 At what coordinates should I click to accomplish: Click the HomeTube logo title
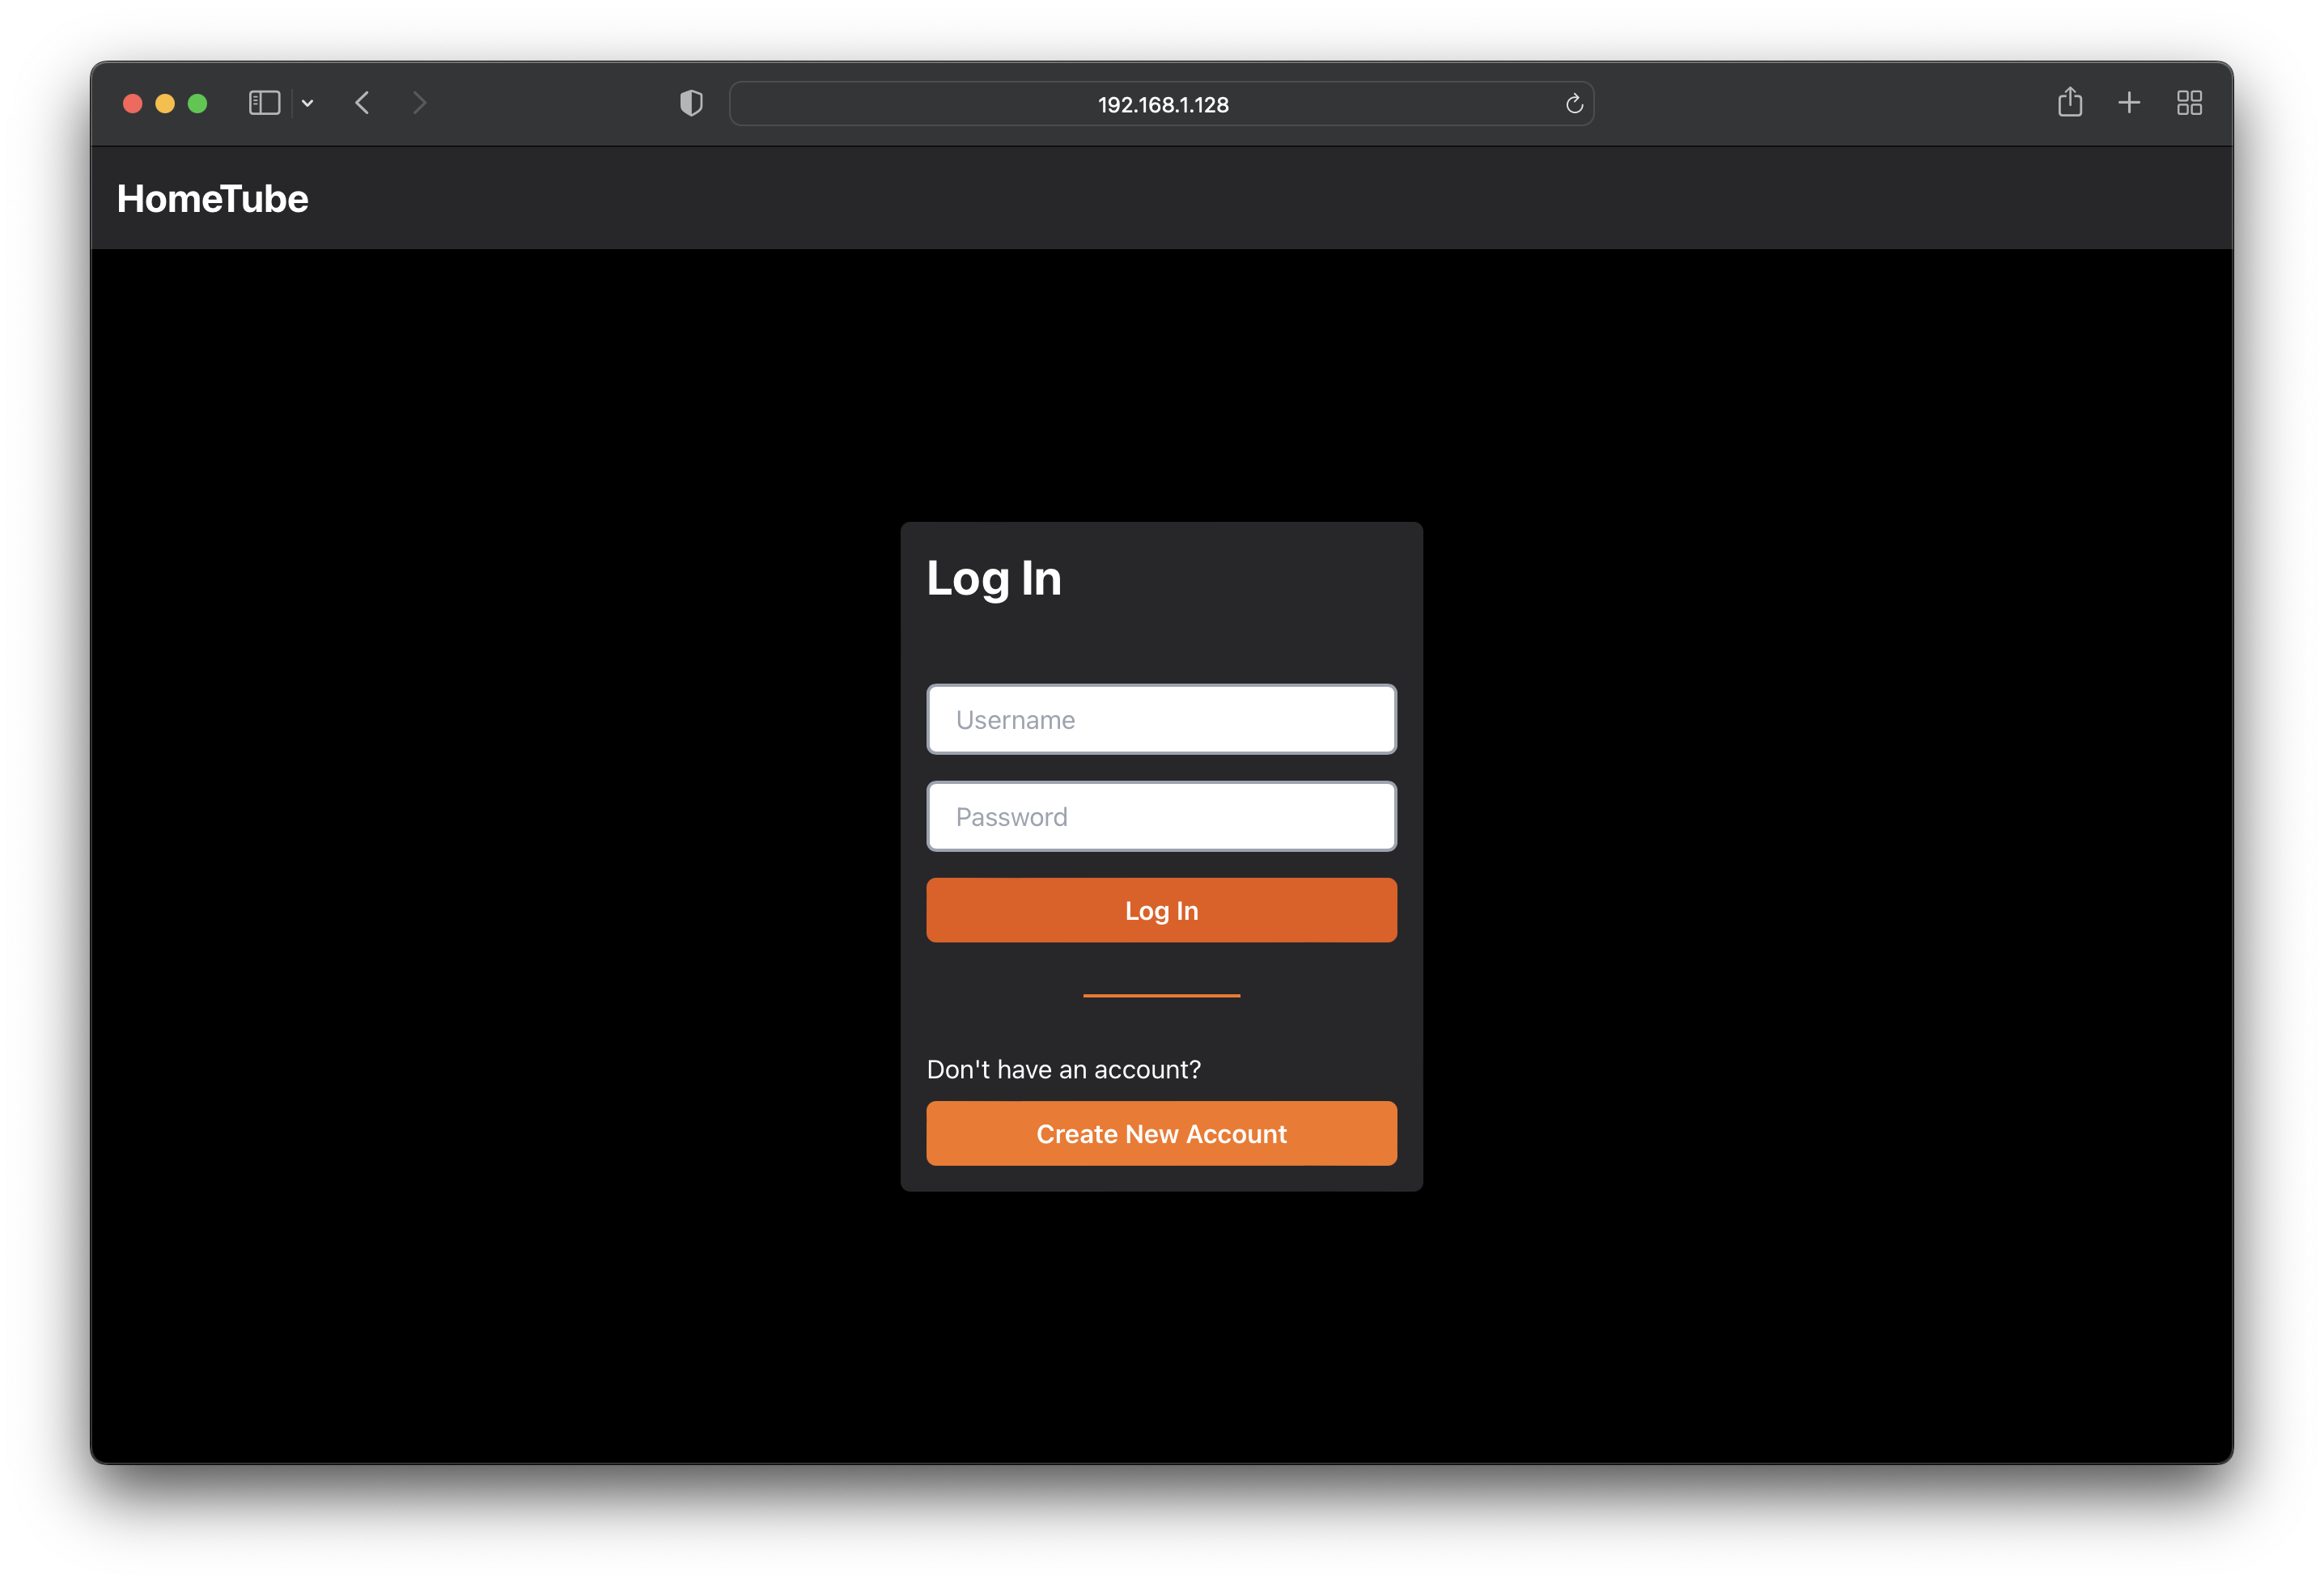[212, 199]
